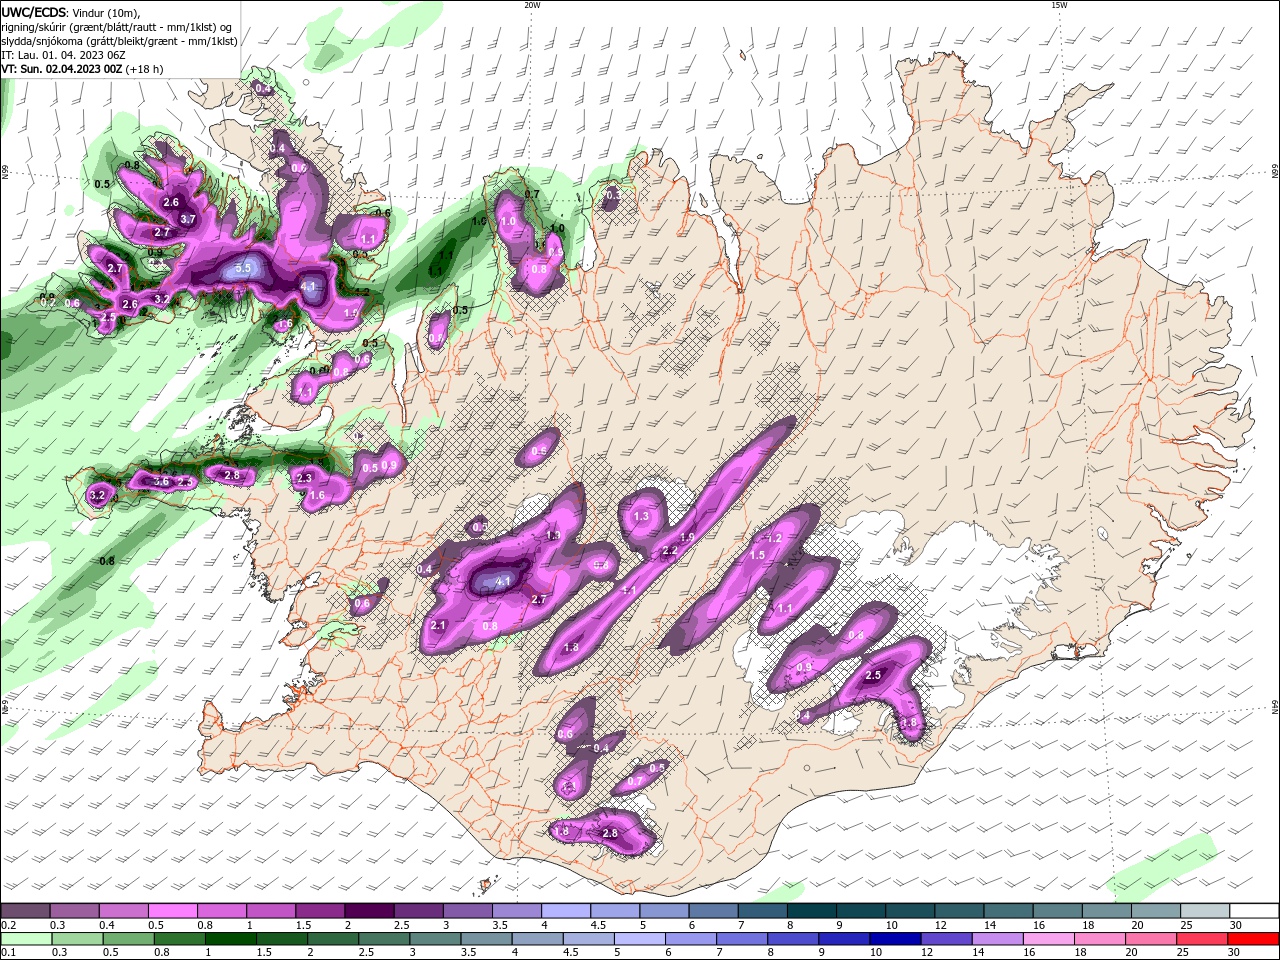The image size is (1280, 960).
Task: Click the 'IT: Lau. 01. 04. 2023 06Z' line
Action: [x=63, y=55]
